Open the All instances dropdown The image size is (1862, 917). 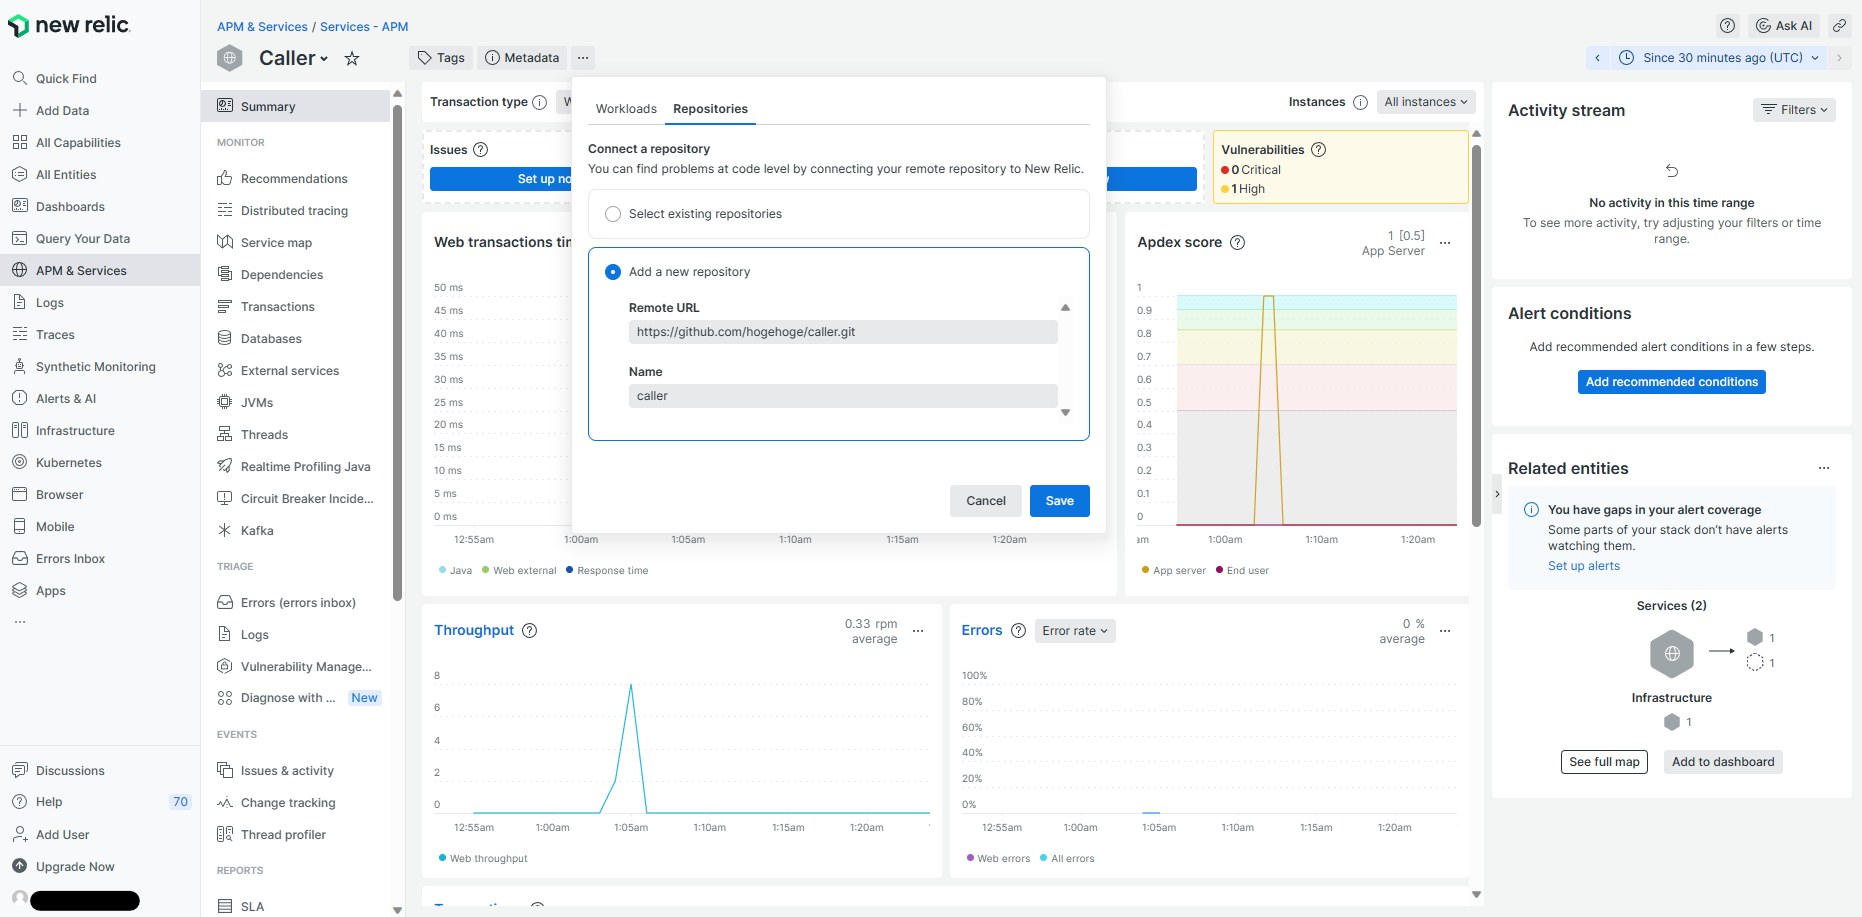[1425, 102]
